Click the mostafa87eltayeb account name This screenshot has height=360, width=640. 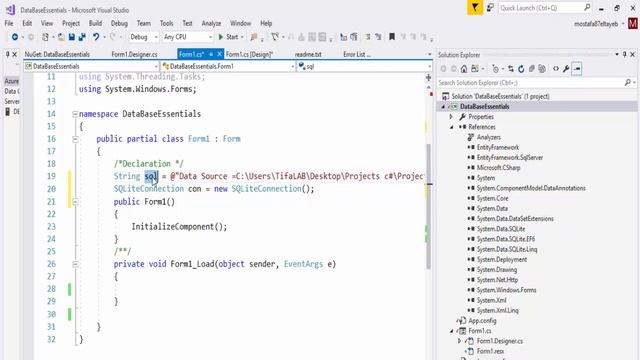pyautogui.click(x=596, y=24)
